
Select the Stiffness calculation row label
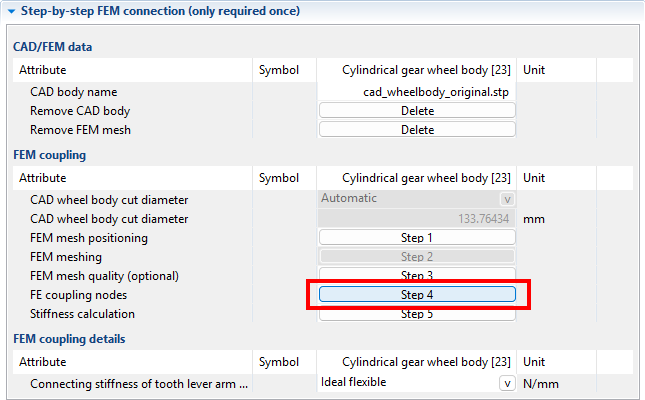tap(82, 314)
